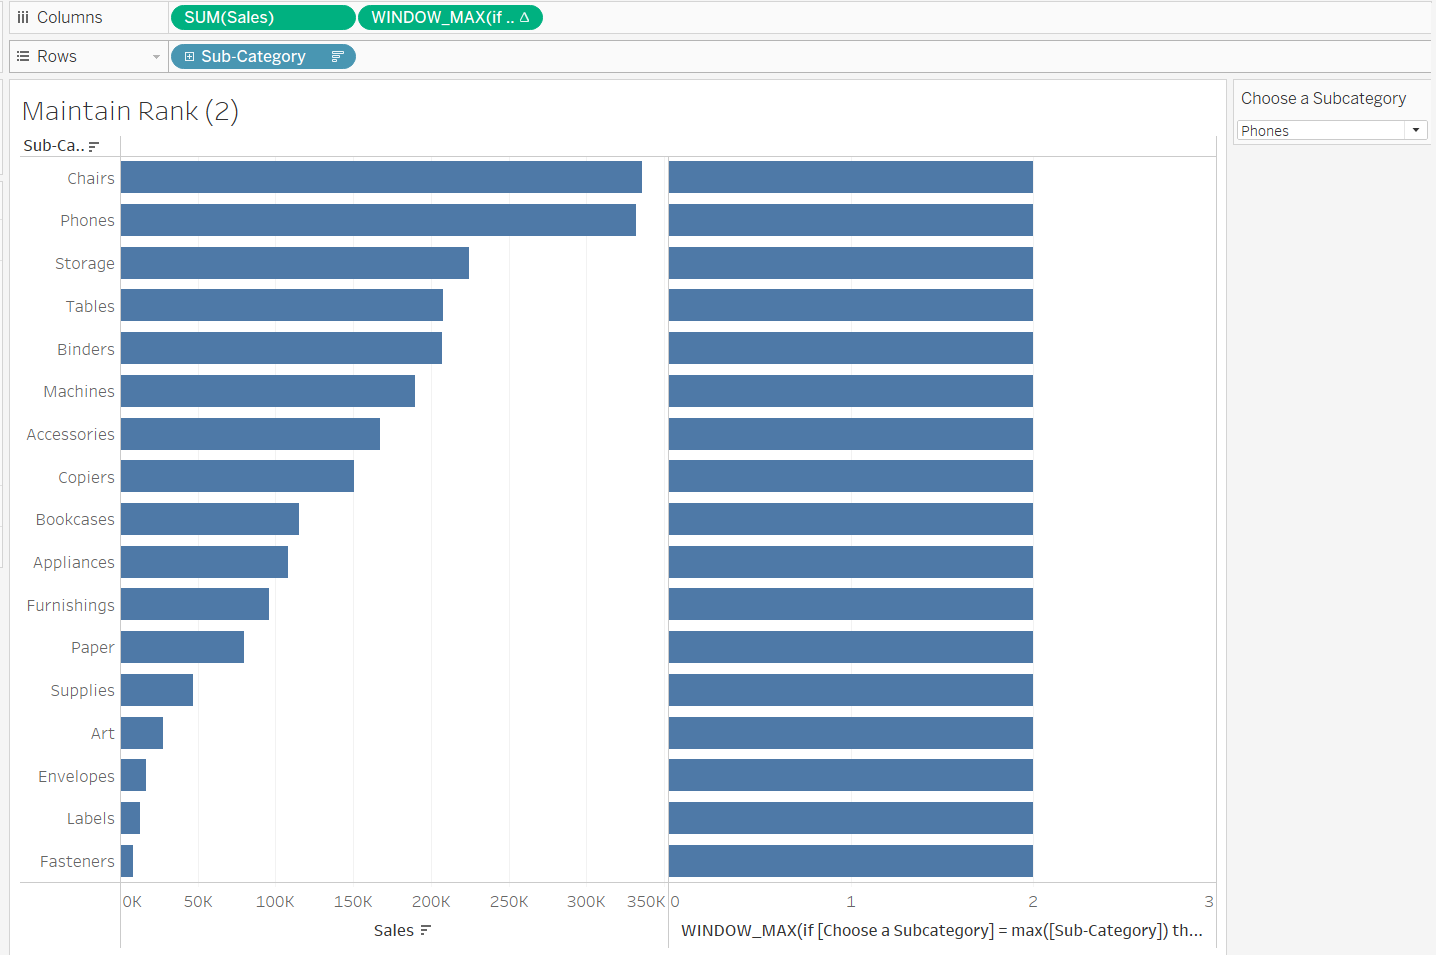Click the sort icon next to Sales axis title
Screen dimensions: 1436x955
[x=426, y=931]
